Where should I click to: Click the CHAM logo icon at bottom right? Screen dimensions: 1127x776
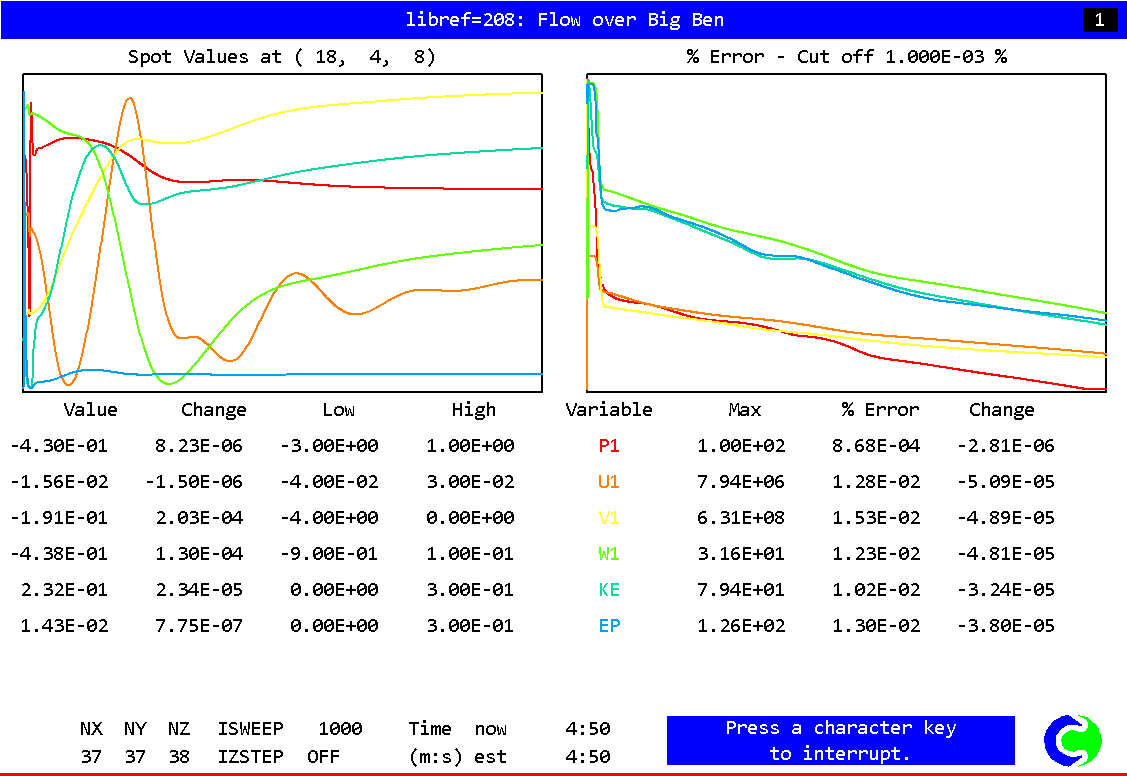pyautogui.click(x=1072, y=741)
